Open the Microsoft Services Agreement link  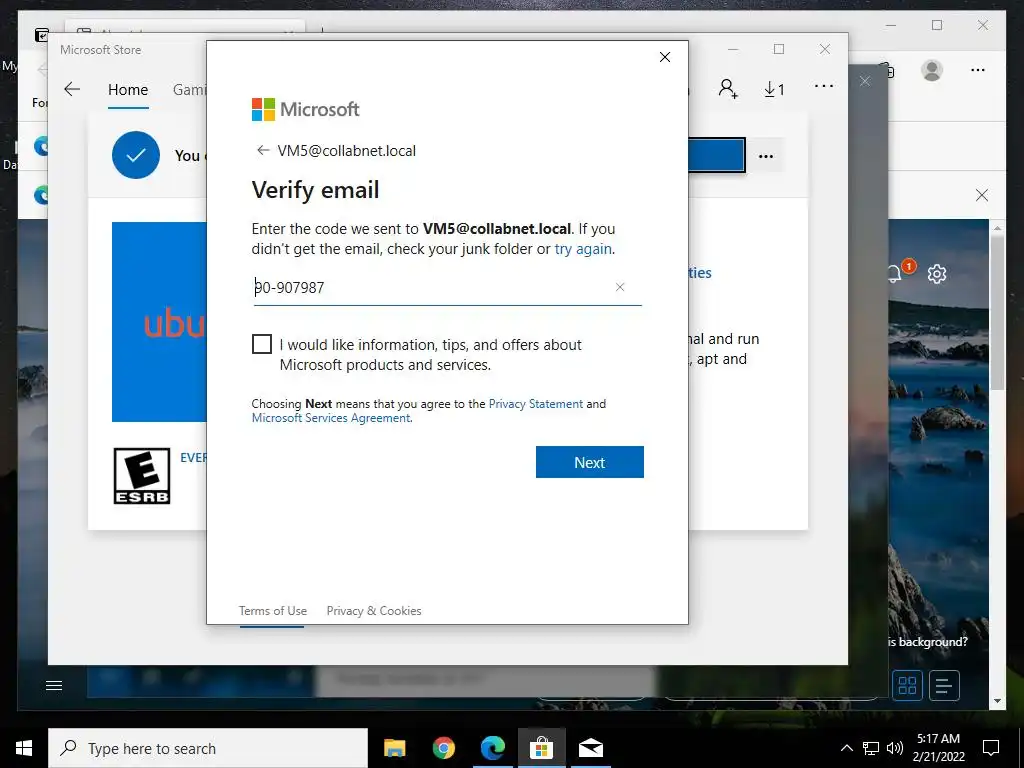coord(331,418)
